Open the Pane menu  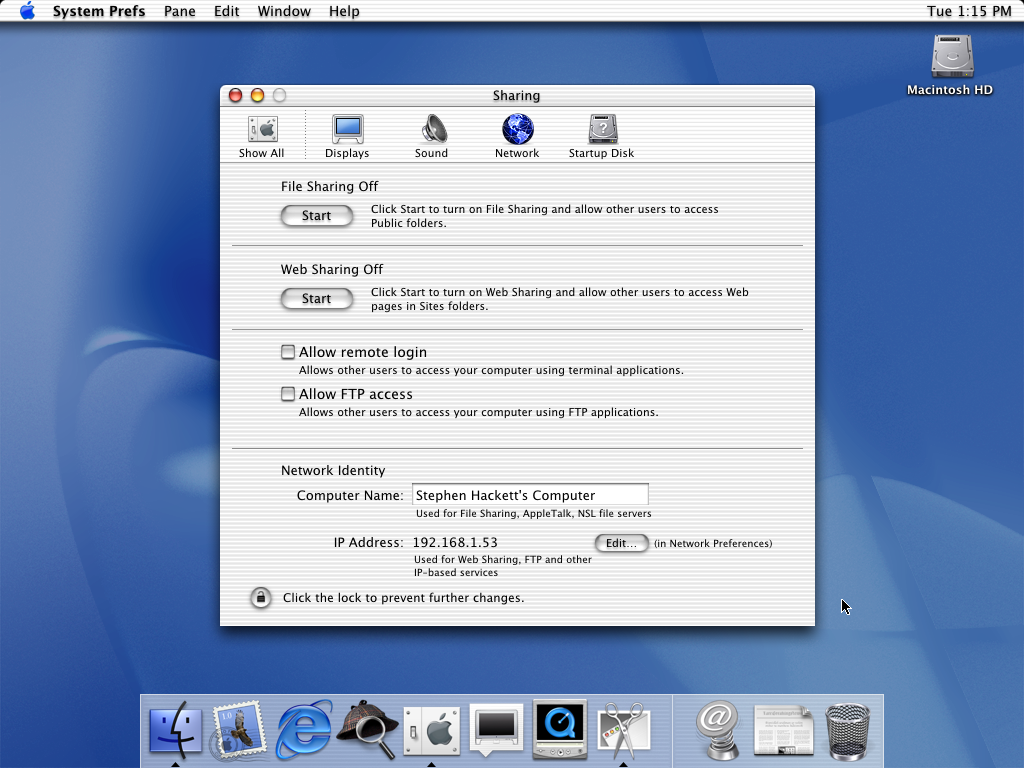pos(179,11)
